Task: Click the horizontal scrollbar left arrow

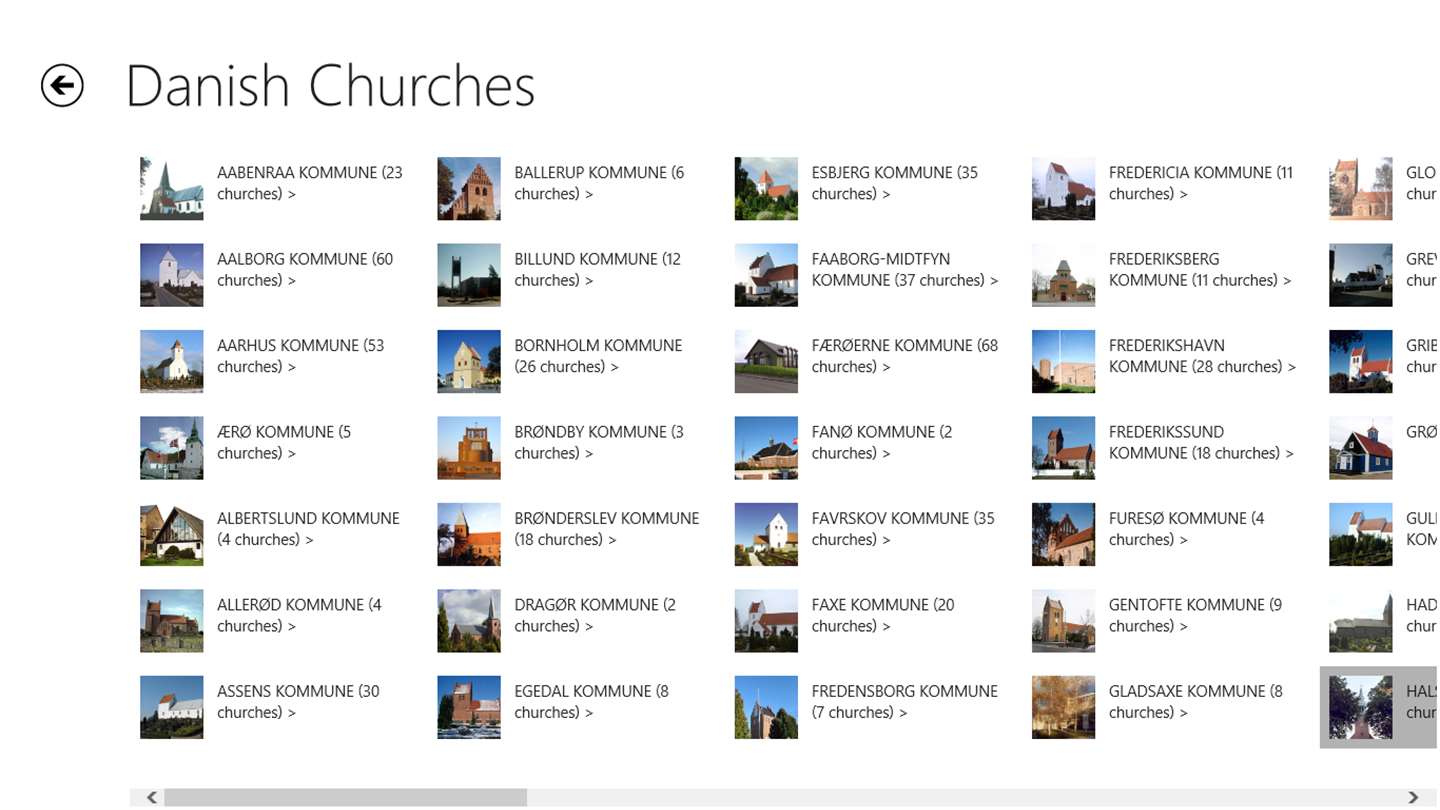Action: coord(152,797)
